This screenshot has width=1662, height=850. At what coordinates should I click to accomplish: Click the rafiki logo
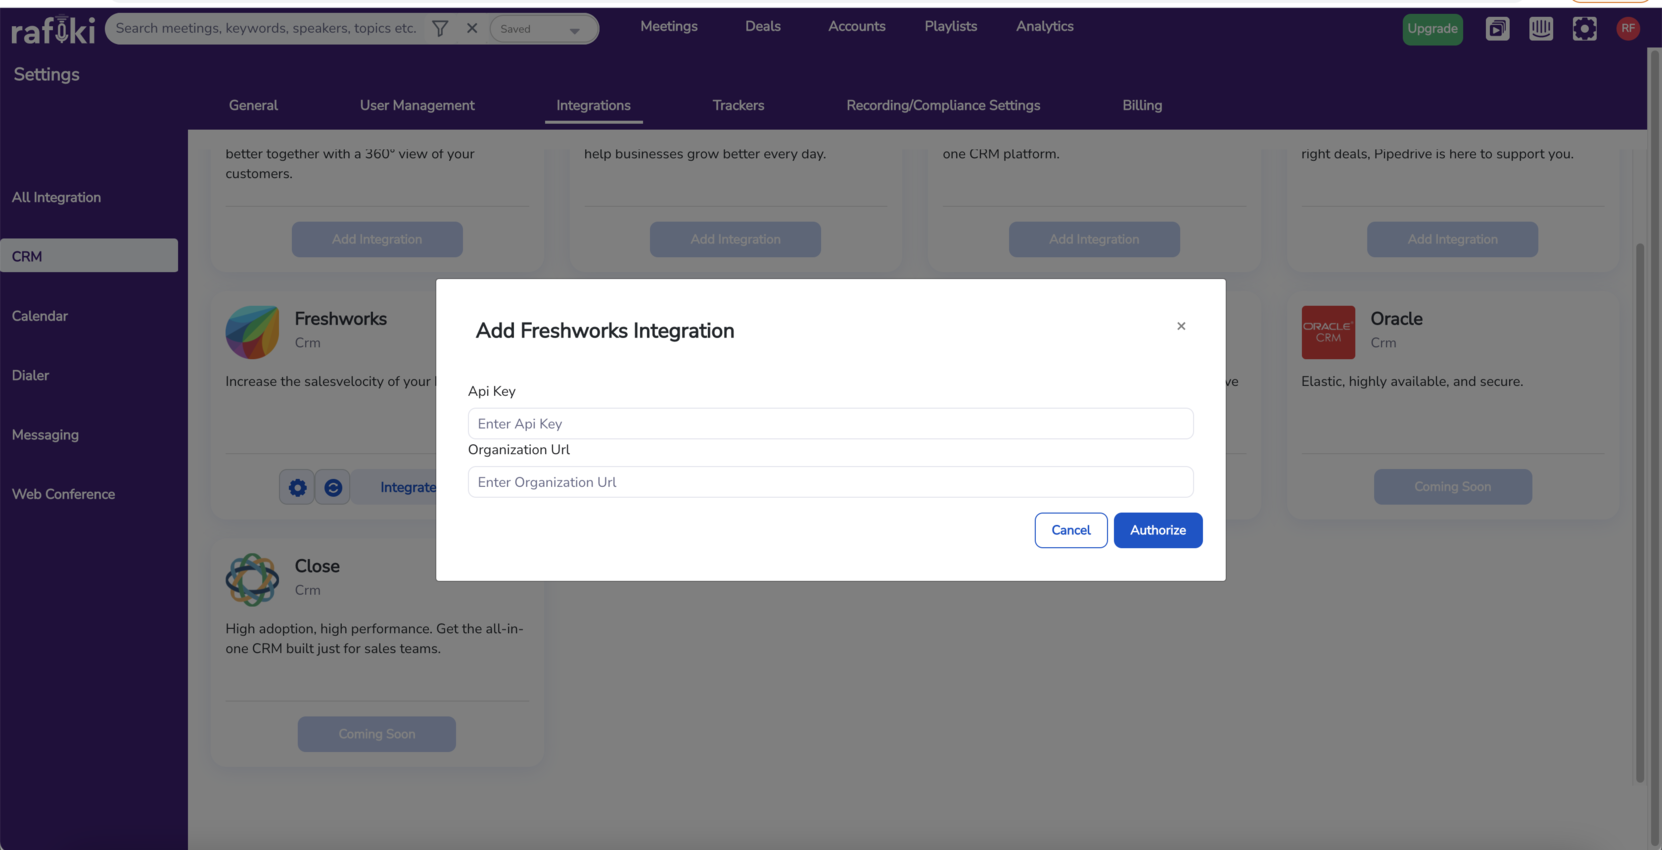coord(53,29)
